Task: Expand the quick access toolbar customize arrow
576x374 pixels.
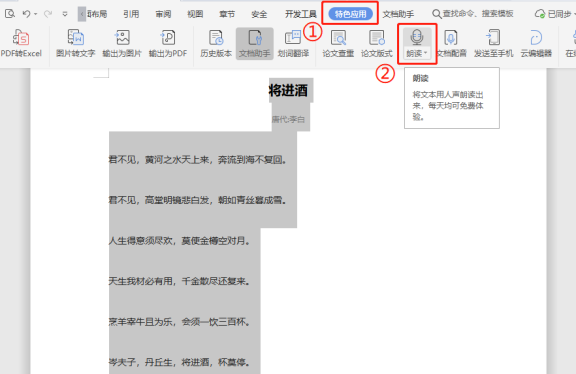Action: coord(65,14)
